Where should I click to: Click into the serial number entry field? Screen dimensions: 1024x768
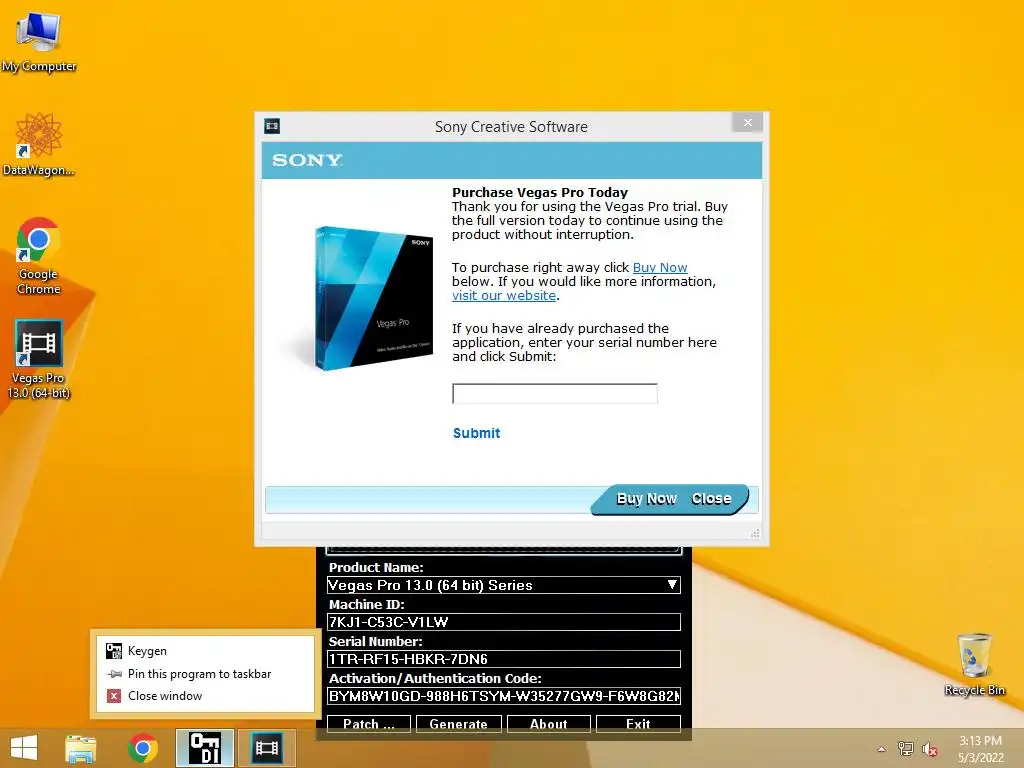click(554, 393)
